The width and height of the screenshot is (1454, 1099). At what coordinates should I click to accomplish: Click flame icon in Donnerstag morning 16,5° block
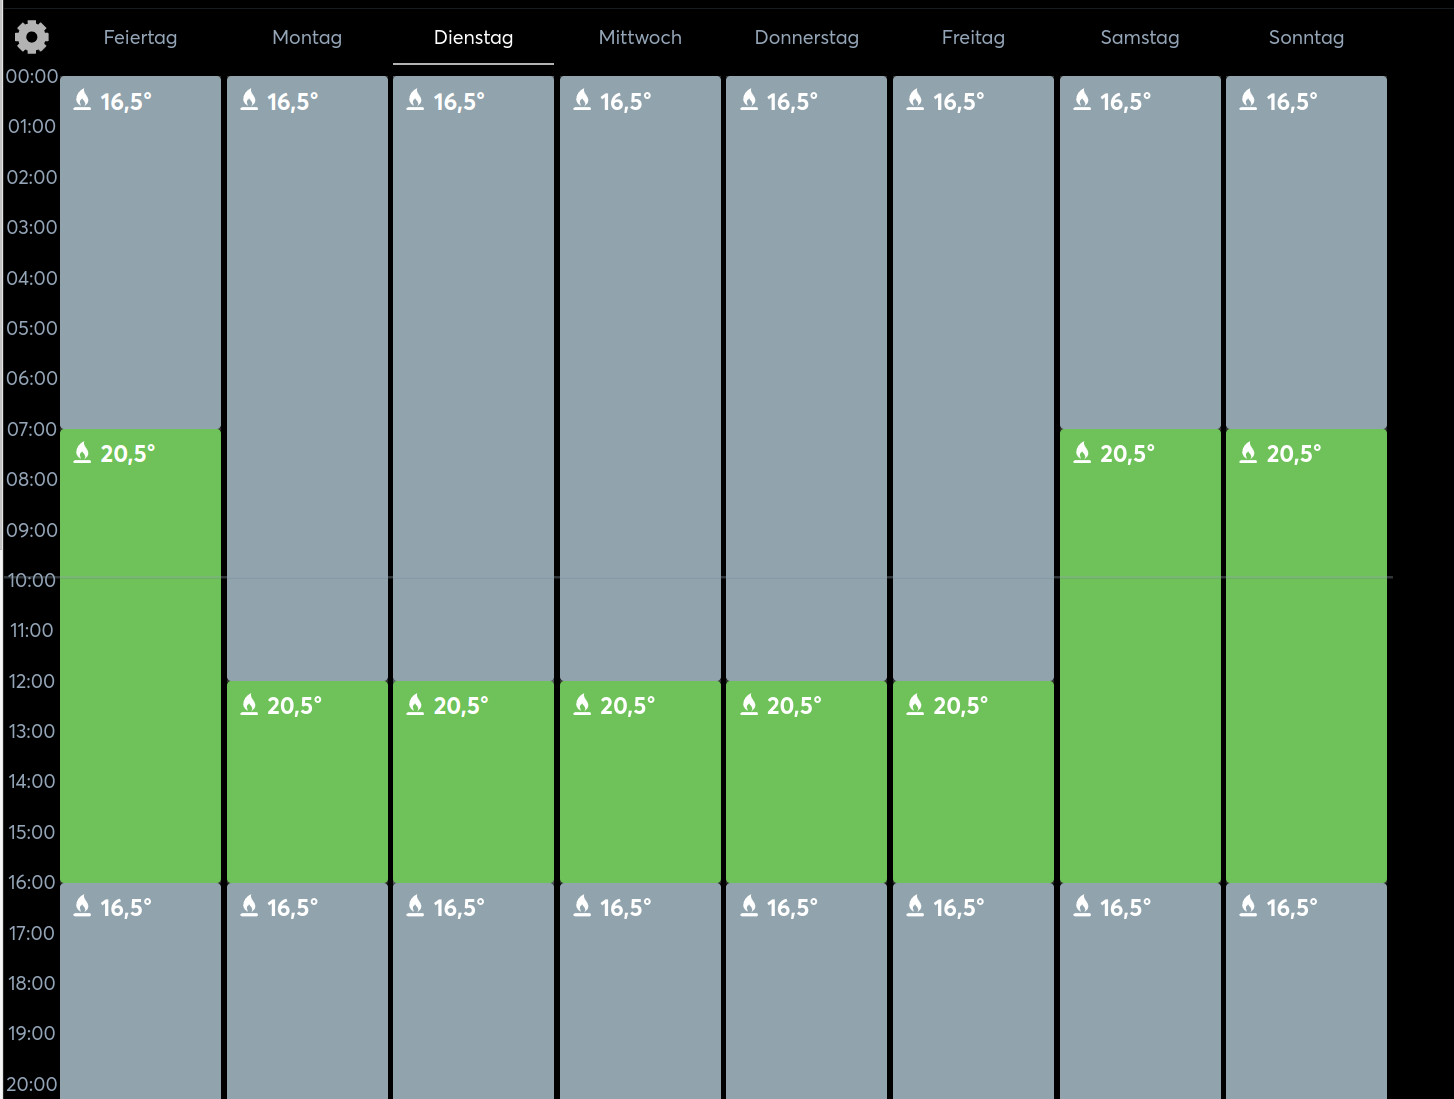click(x=749, y=100)
